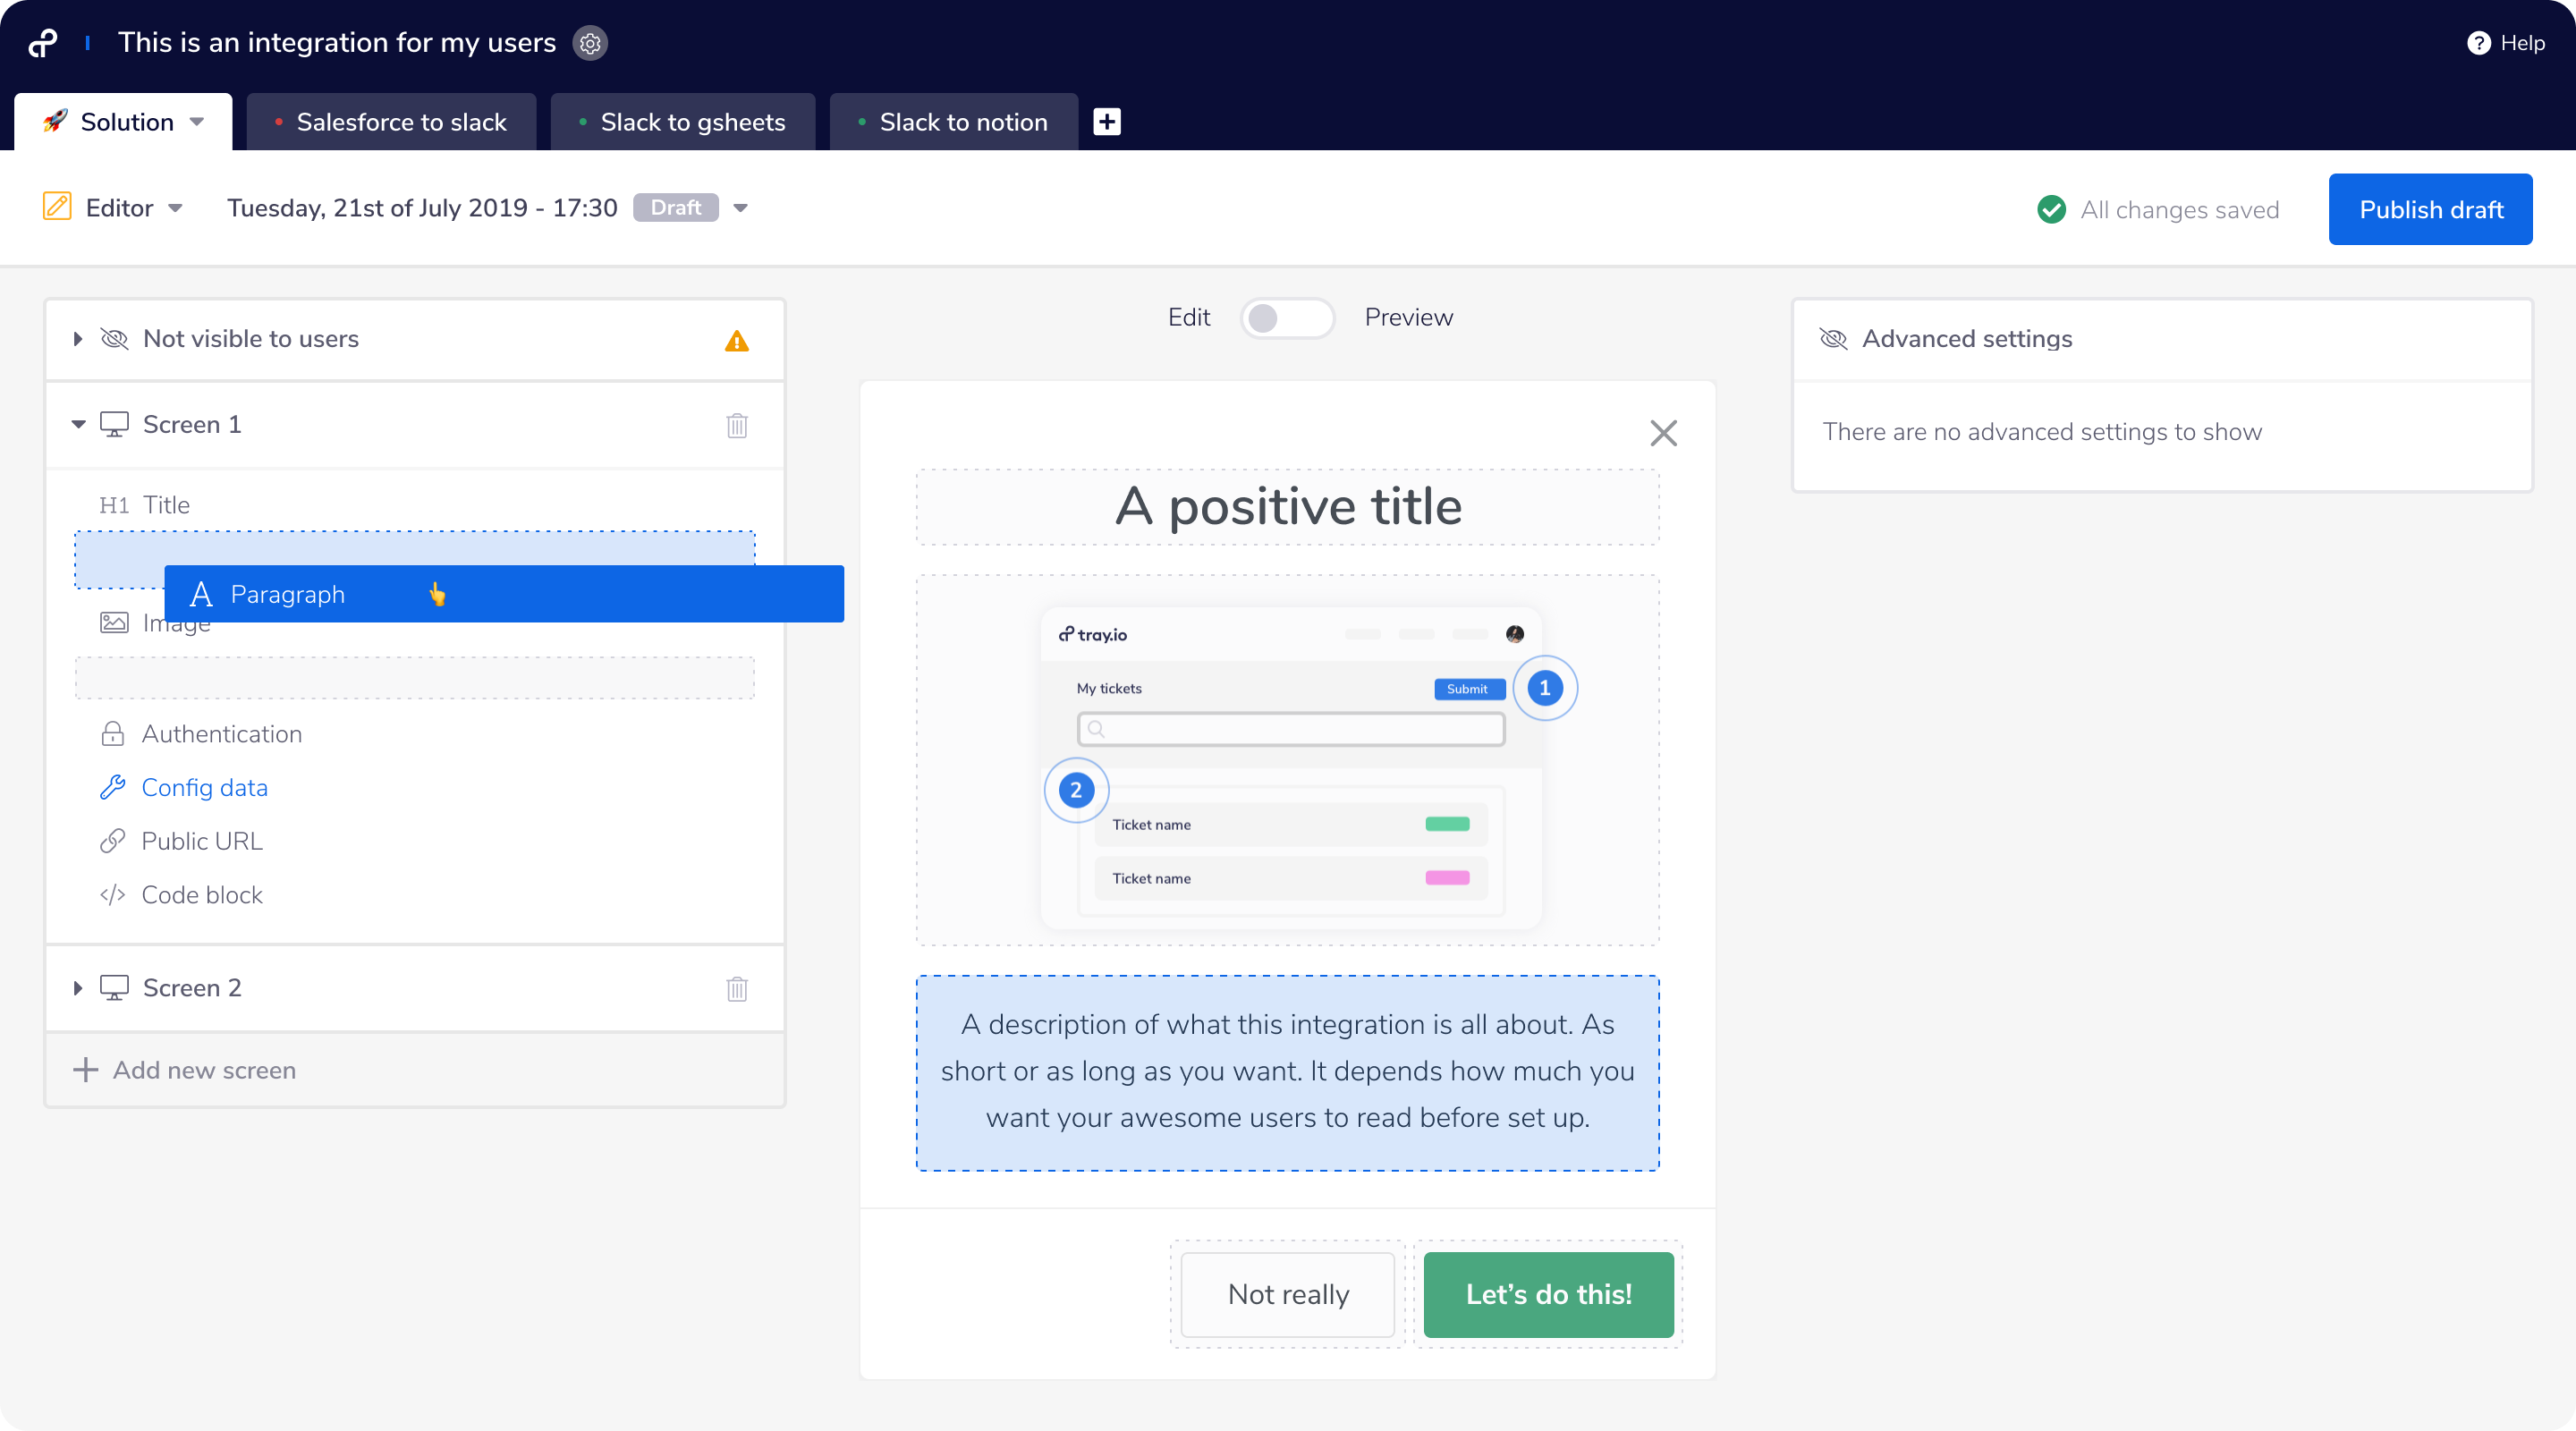The height and width of the screenshot is (1431, 2576).
Task: Open integration settings gear icon
Action: (590, 43)
